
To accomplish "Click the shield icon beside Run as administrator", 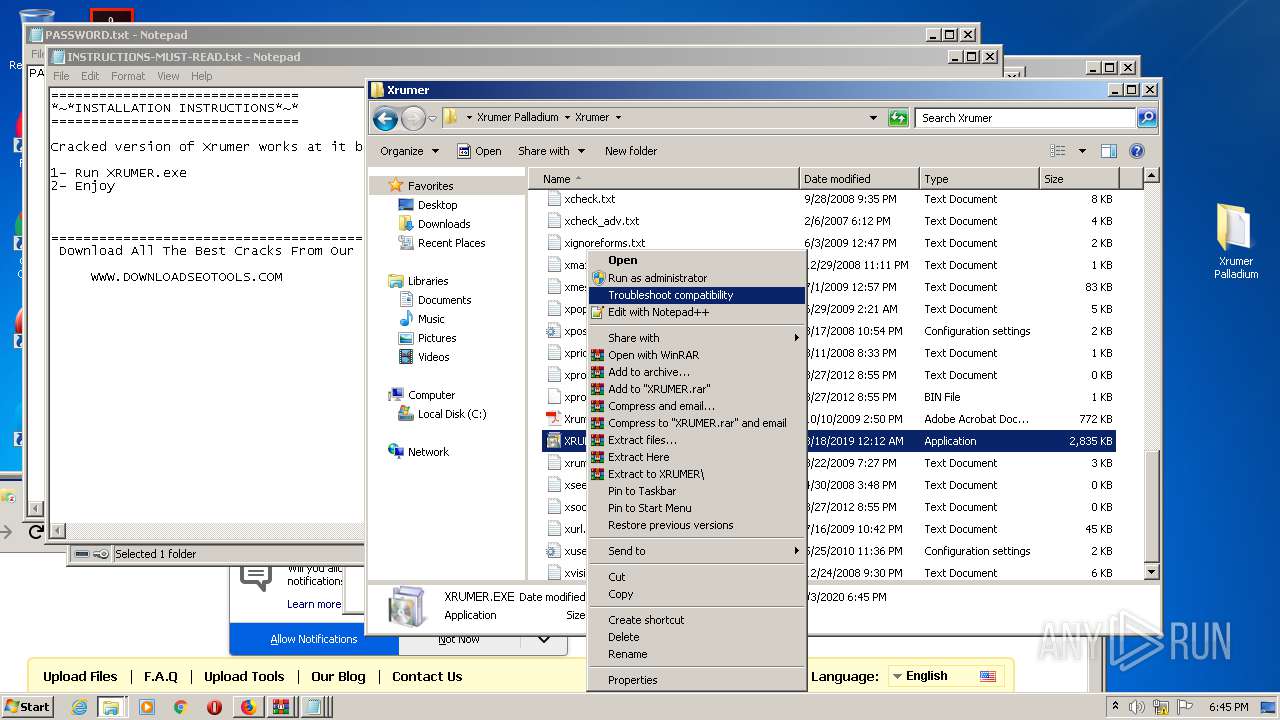I will pos(597,278).
